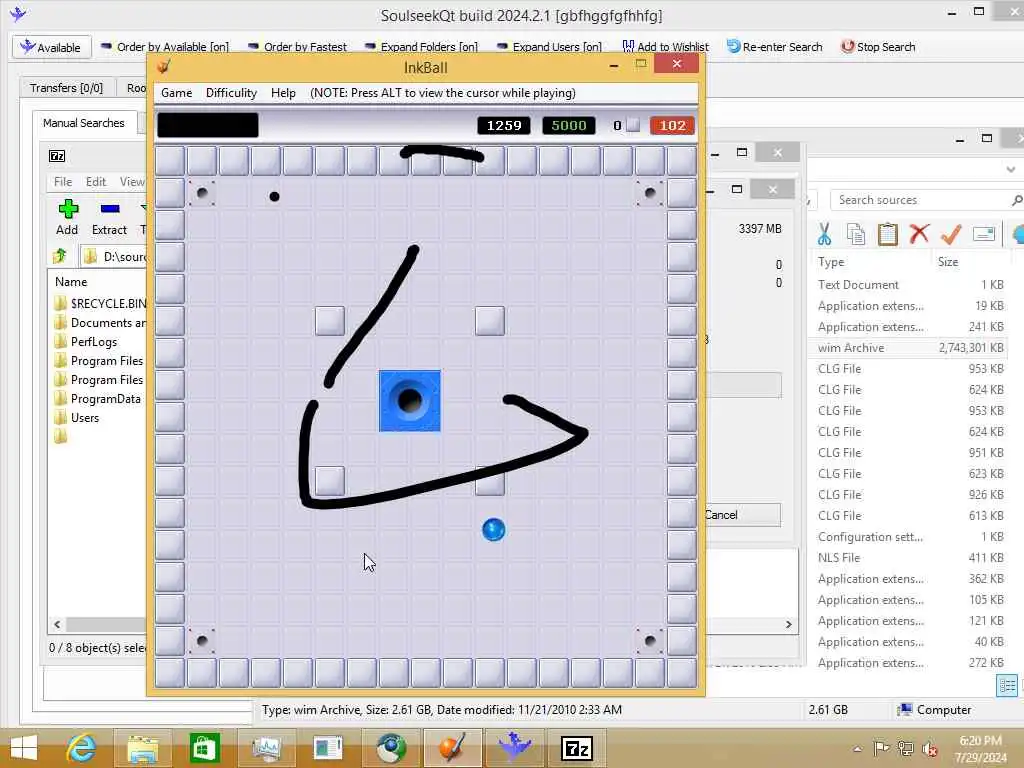Toggle Order by Available option
Image resolution: width=1024 pixels, height=768 pixels.
coord(165,47)
